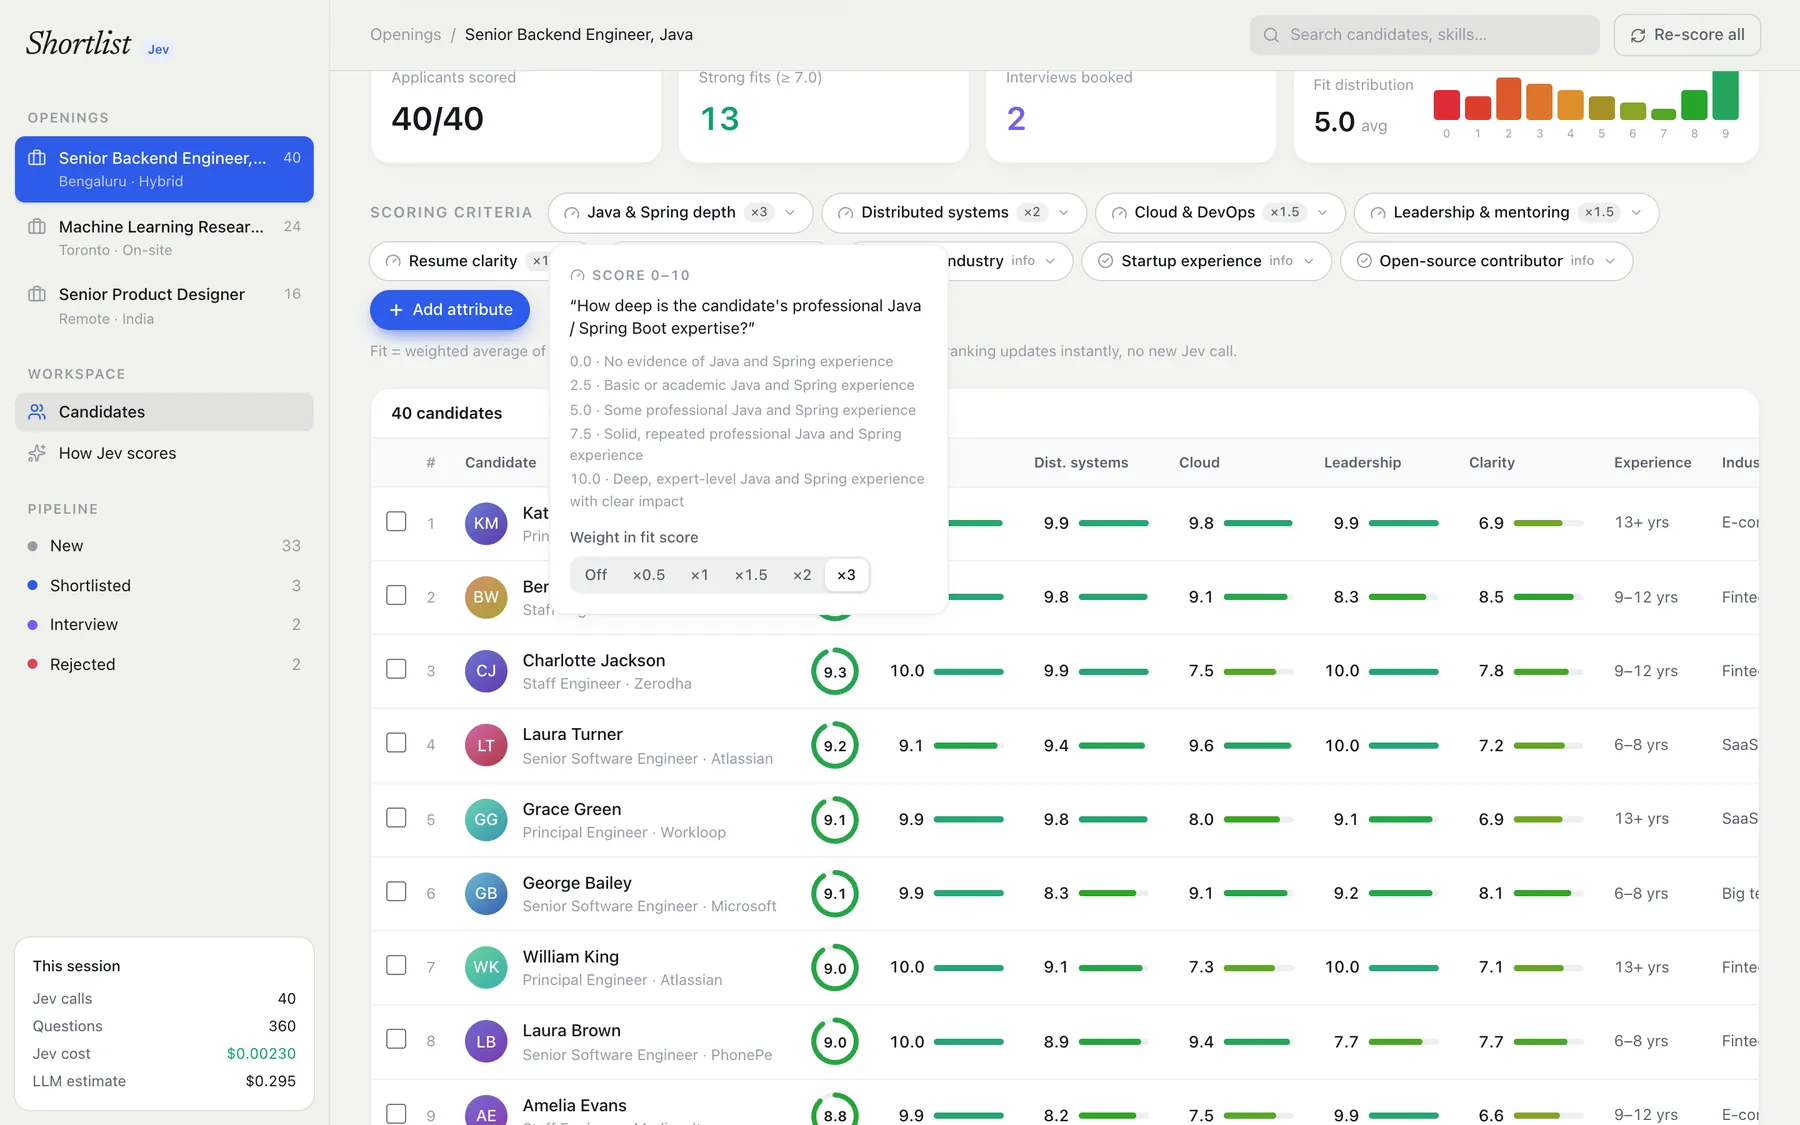Tick the checkbox for Laura Brown
Viewport: 1800px width, 1125px height.
(x=396, y=1040)
